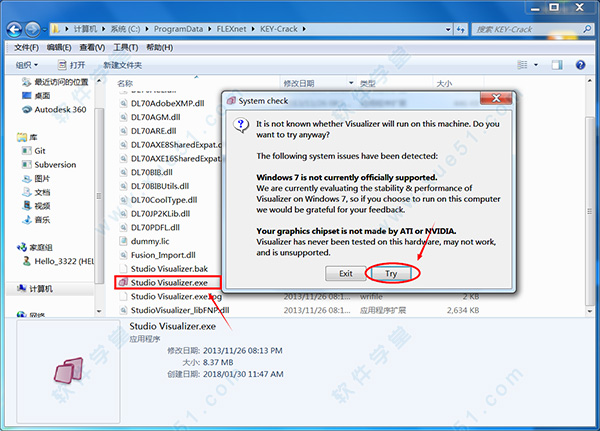Open the 工具(T) menu
The width and height of the screenshot is (600, 431).
click(x=126, y=47)
